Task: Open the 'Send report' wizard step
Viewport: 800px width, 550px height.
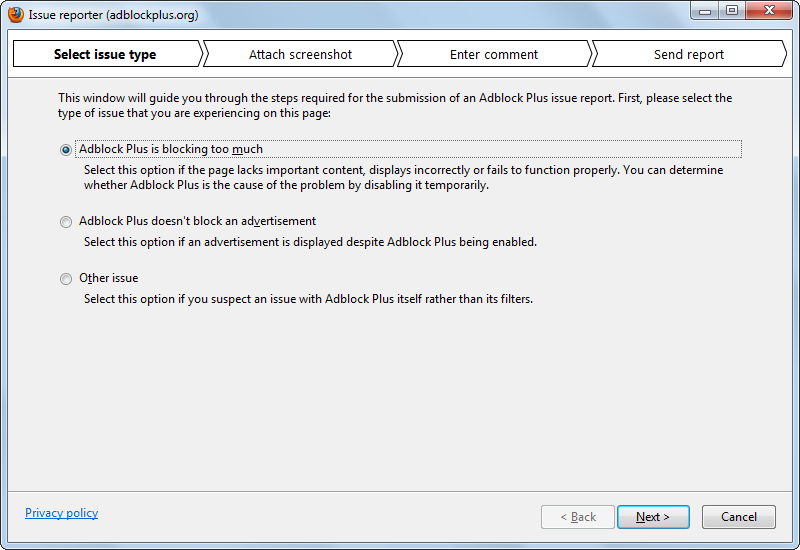Action: tap(688, 54)
